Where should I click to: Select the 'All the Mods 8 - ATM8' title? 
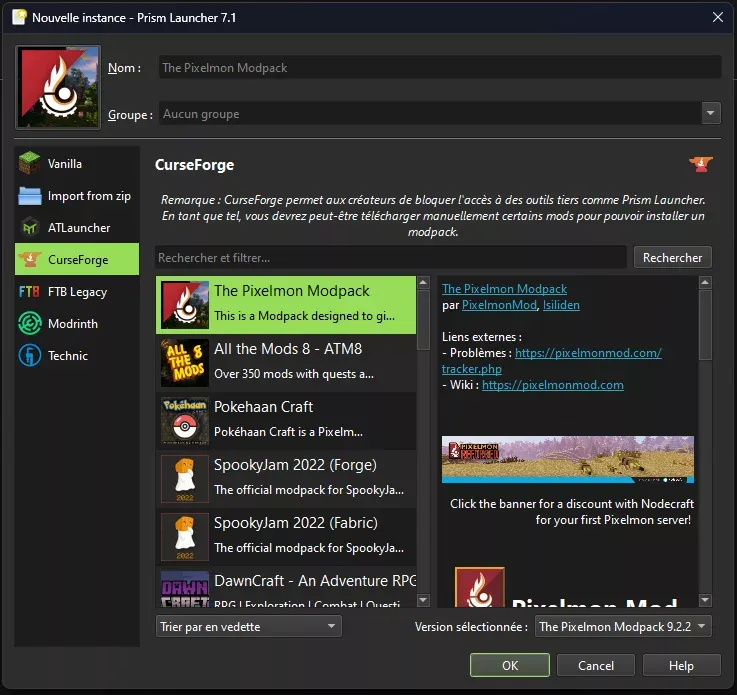coord(288,349)
